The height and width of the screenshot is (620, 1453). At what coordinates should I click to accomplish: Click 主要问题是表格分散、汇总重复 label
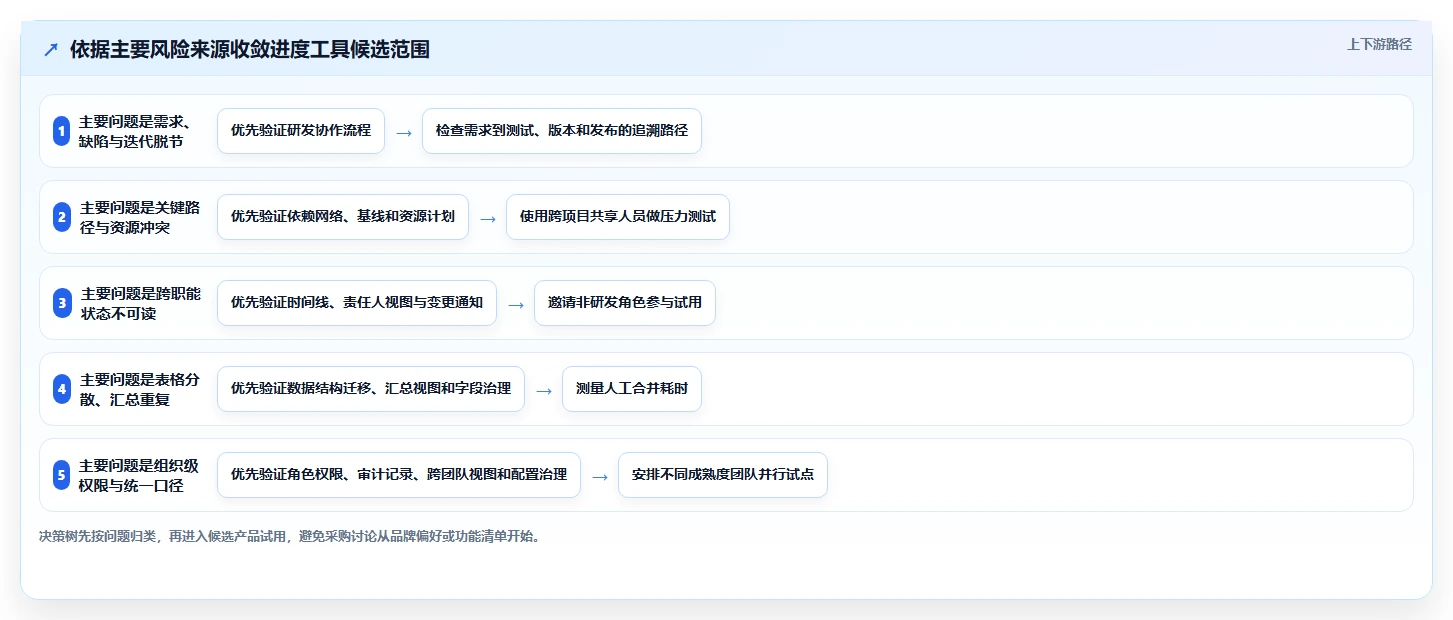[140, 389]
